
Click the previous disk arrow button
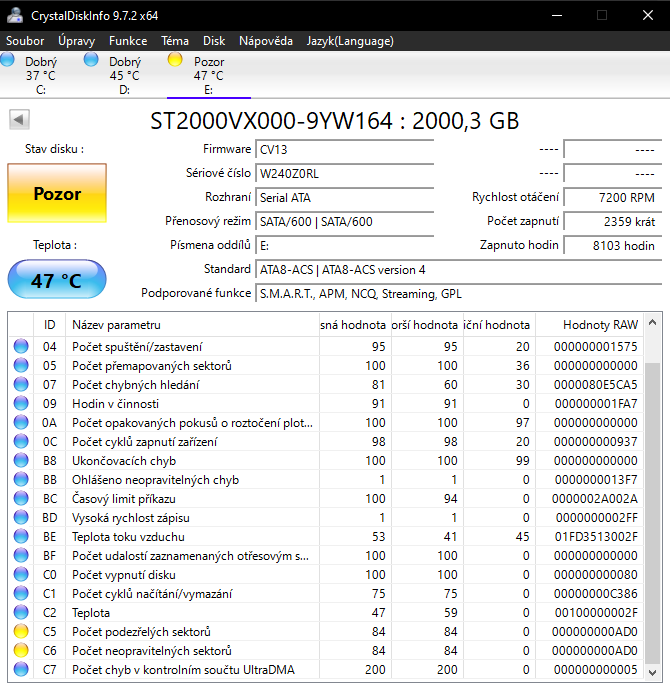[x=18, y=120]
